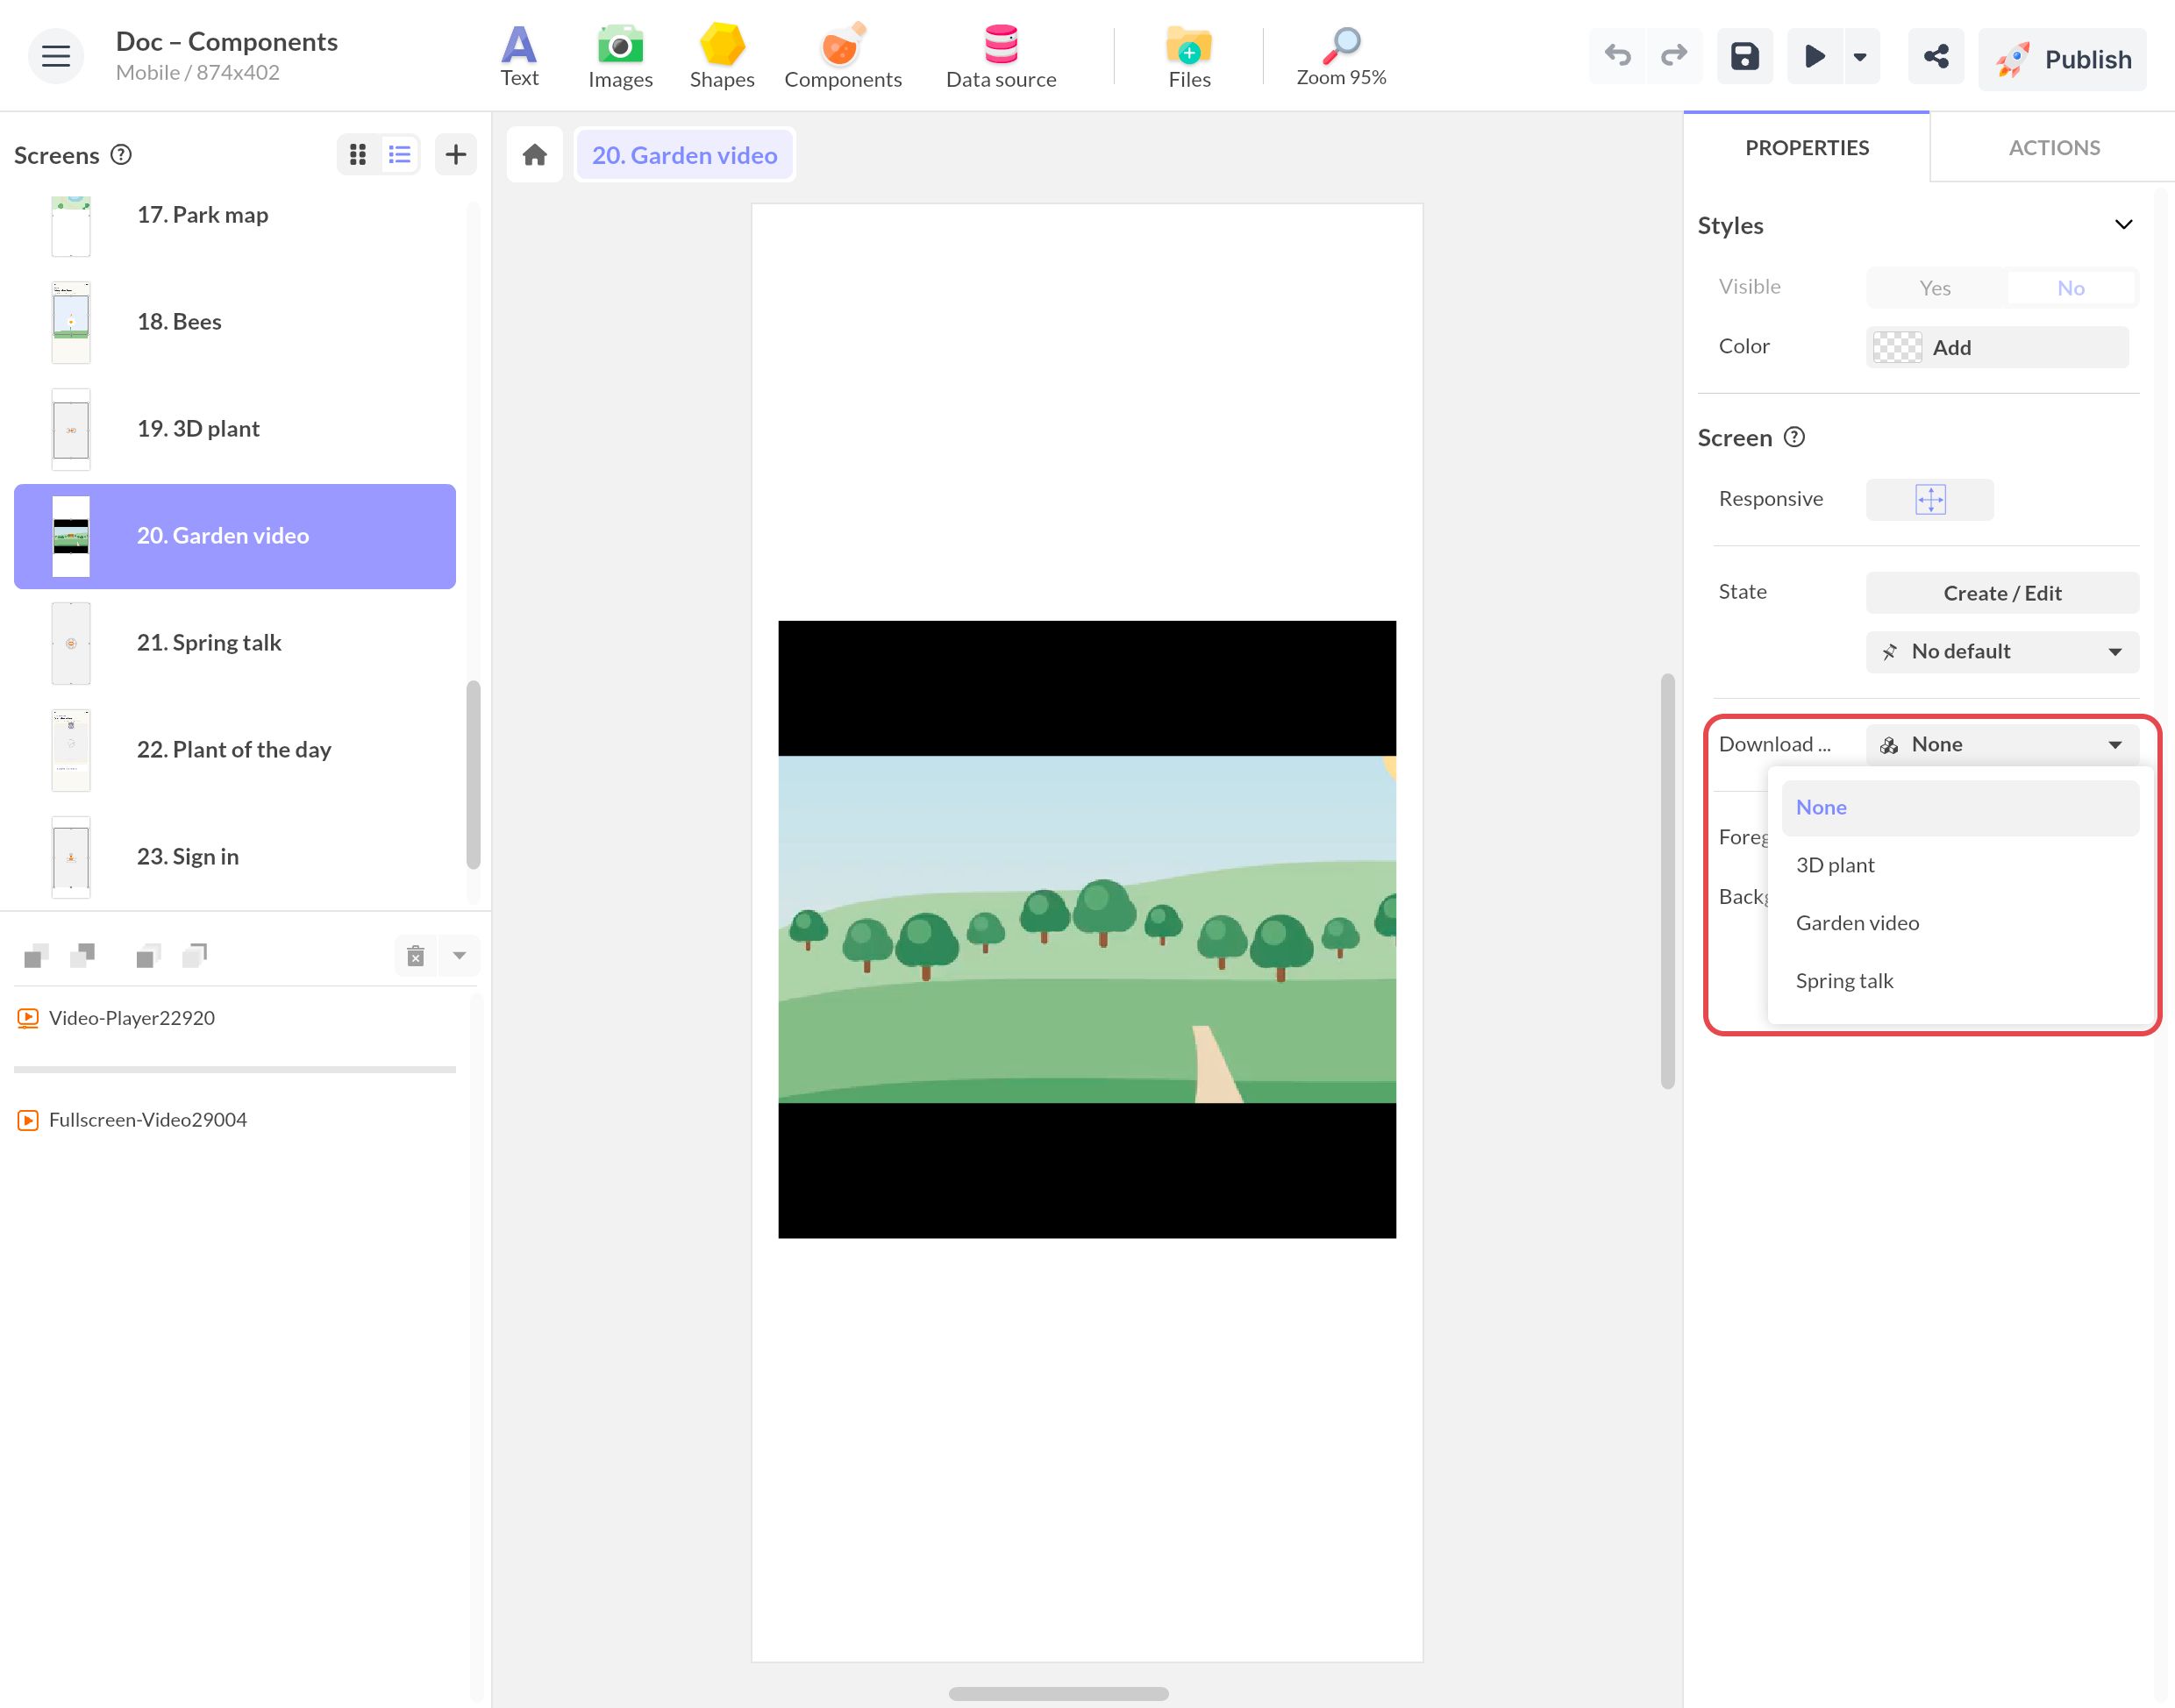The width and height of the screenshot is (2175, 1708).
Task: Open the play options dropdown arrow
Action: point(1860,57)
